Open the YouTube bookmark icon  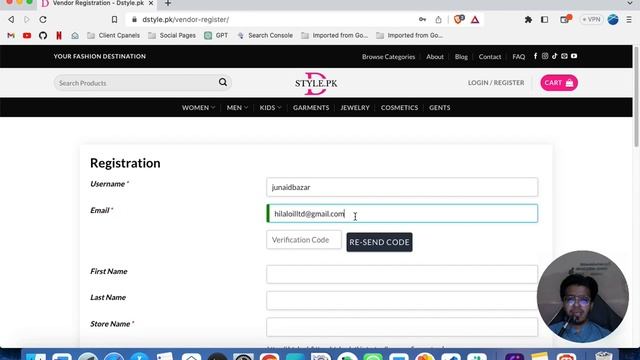(27, 36)
